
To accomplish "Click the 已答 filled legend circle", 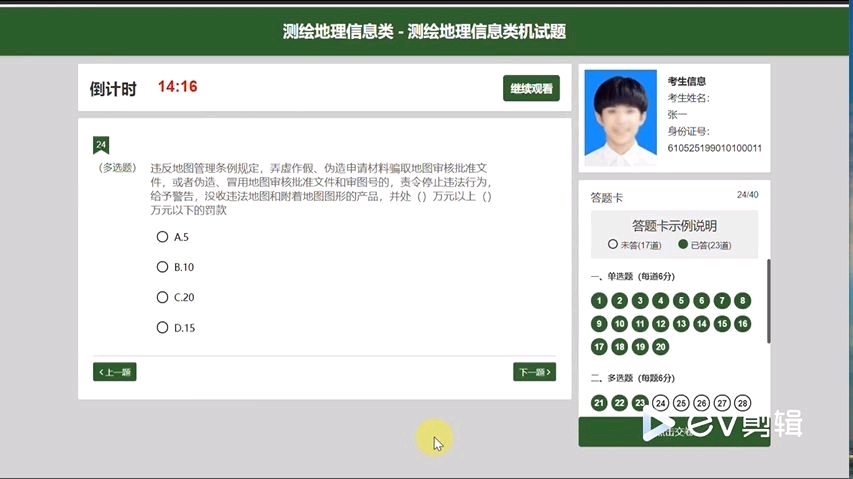I will tap(683, 244).
